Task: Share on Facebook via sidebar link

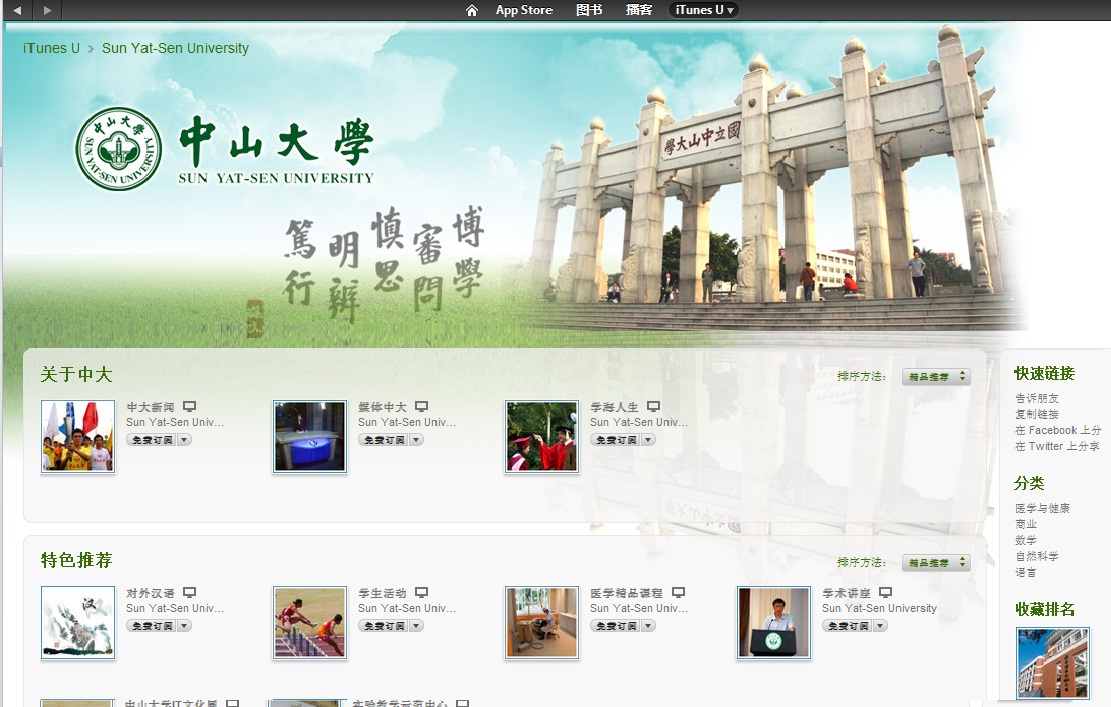Action: click(1058, 430)
